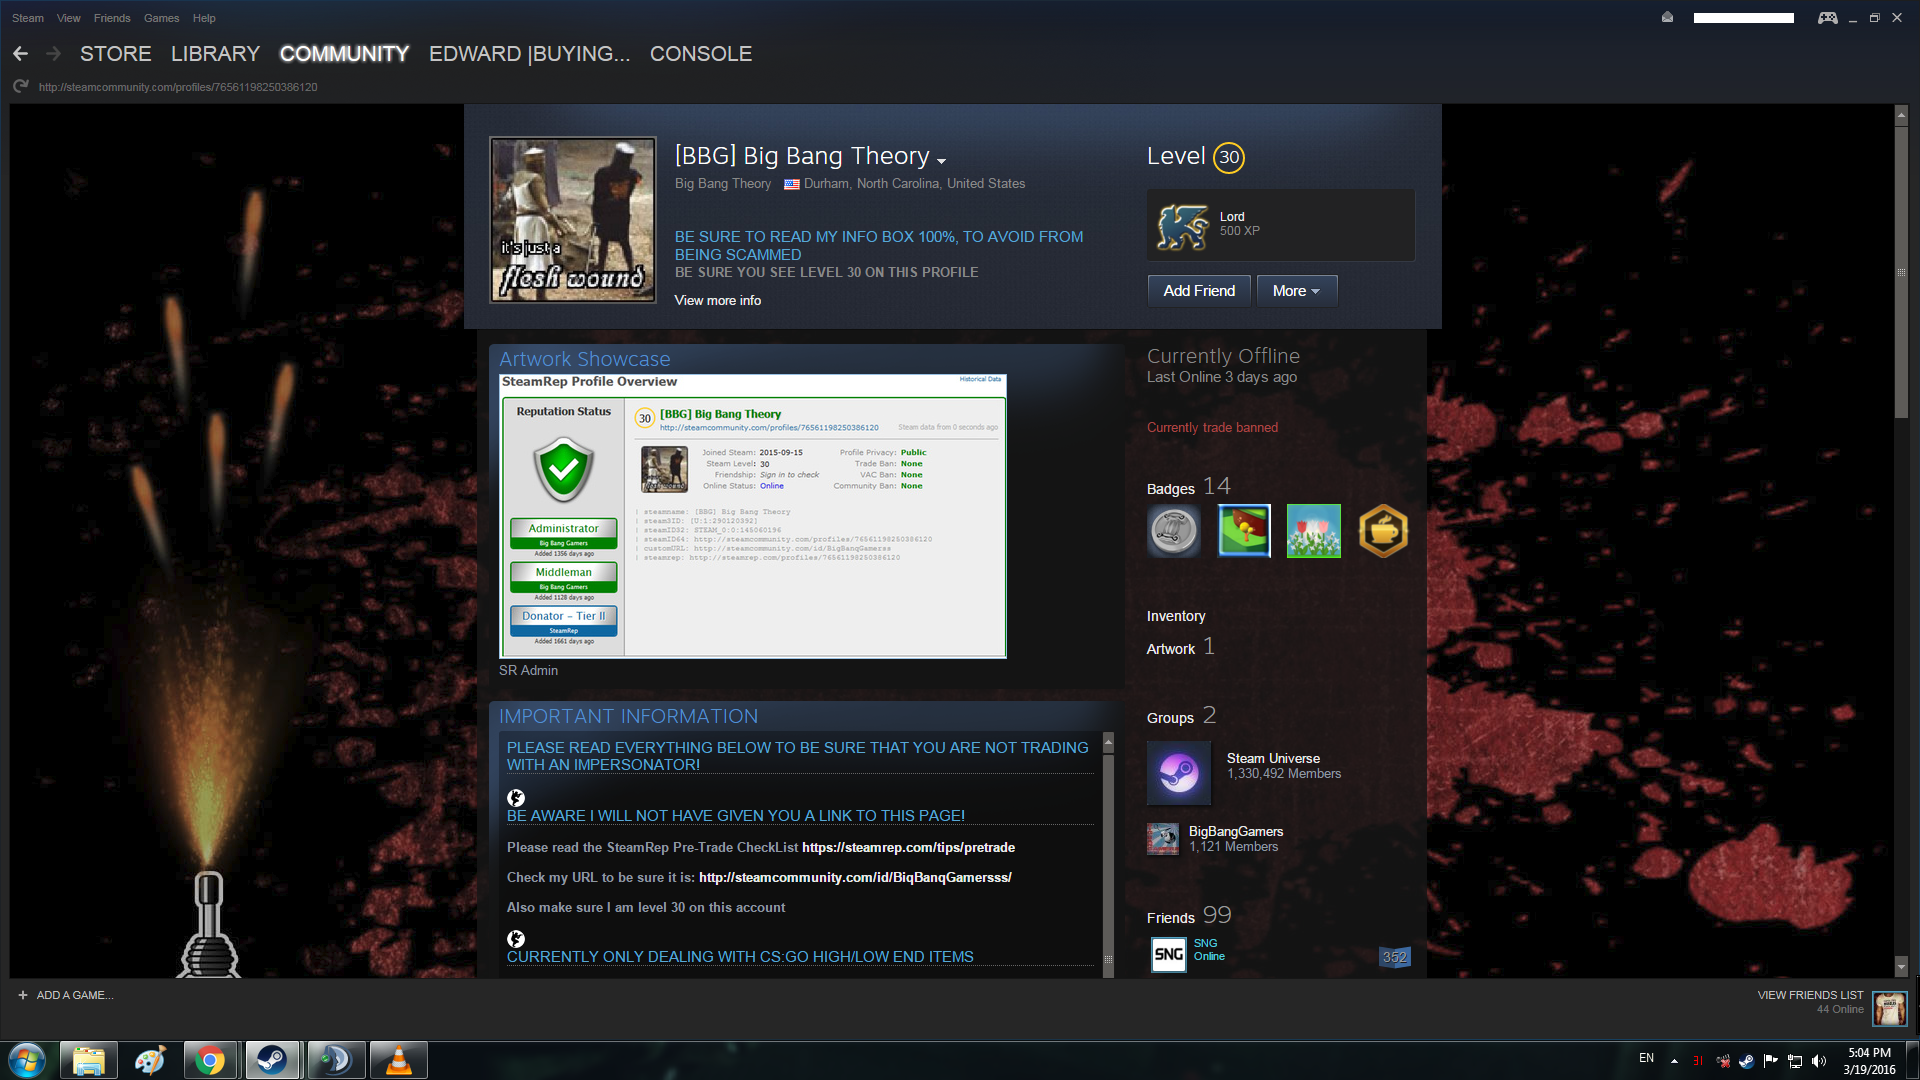Click View more info link
The image size is (1920, 1080).
[x=718, y=300]
